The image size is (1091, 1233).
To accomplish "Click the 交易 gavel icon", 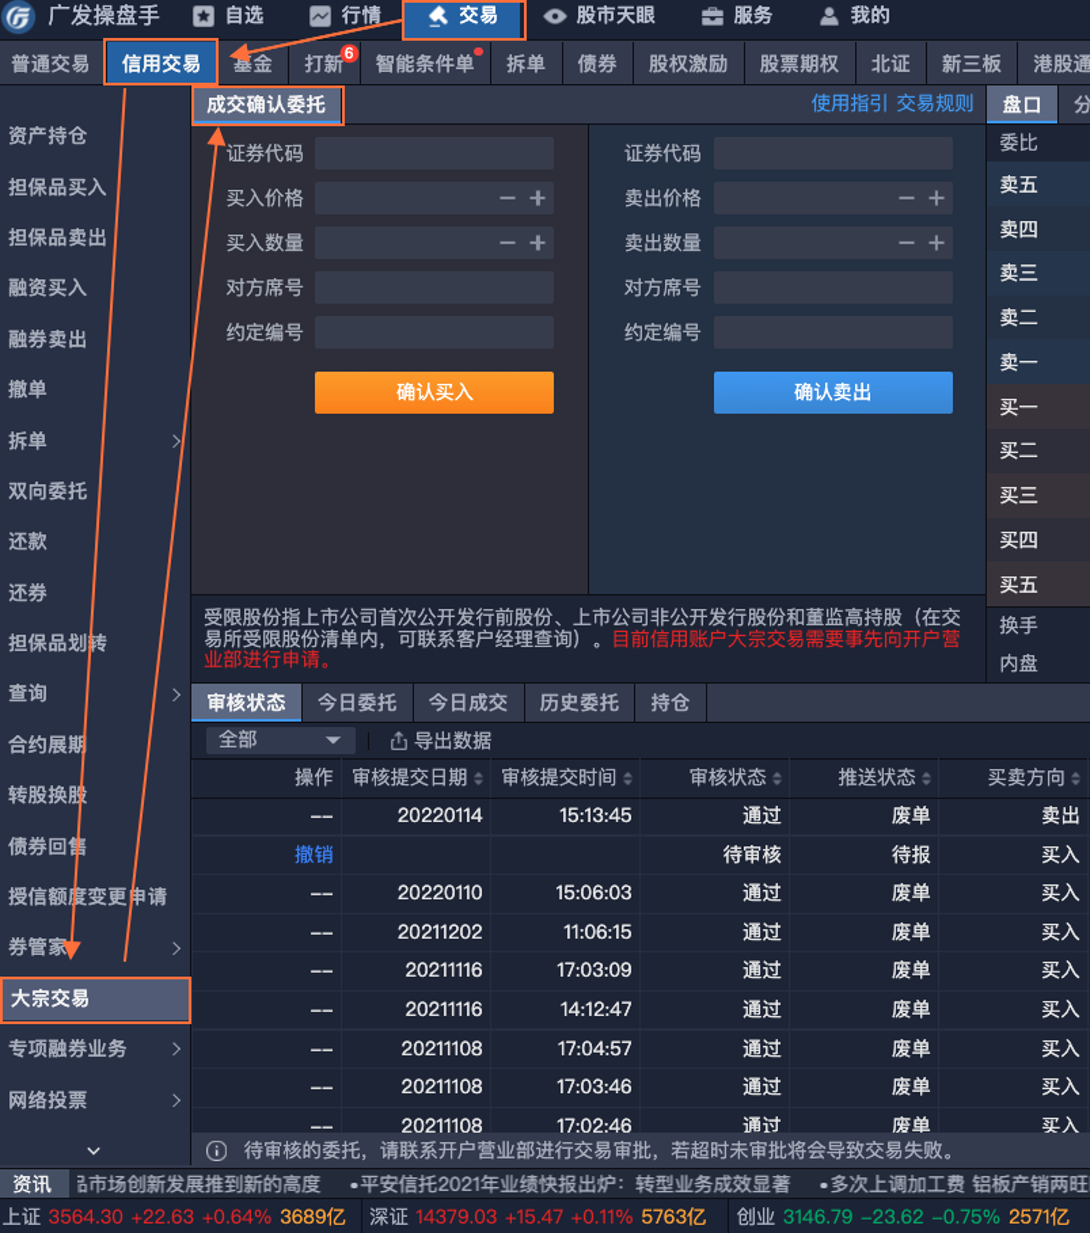I will (x=437, y=16).
